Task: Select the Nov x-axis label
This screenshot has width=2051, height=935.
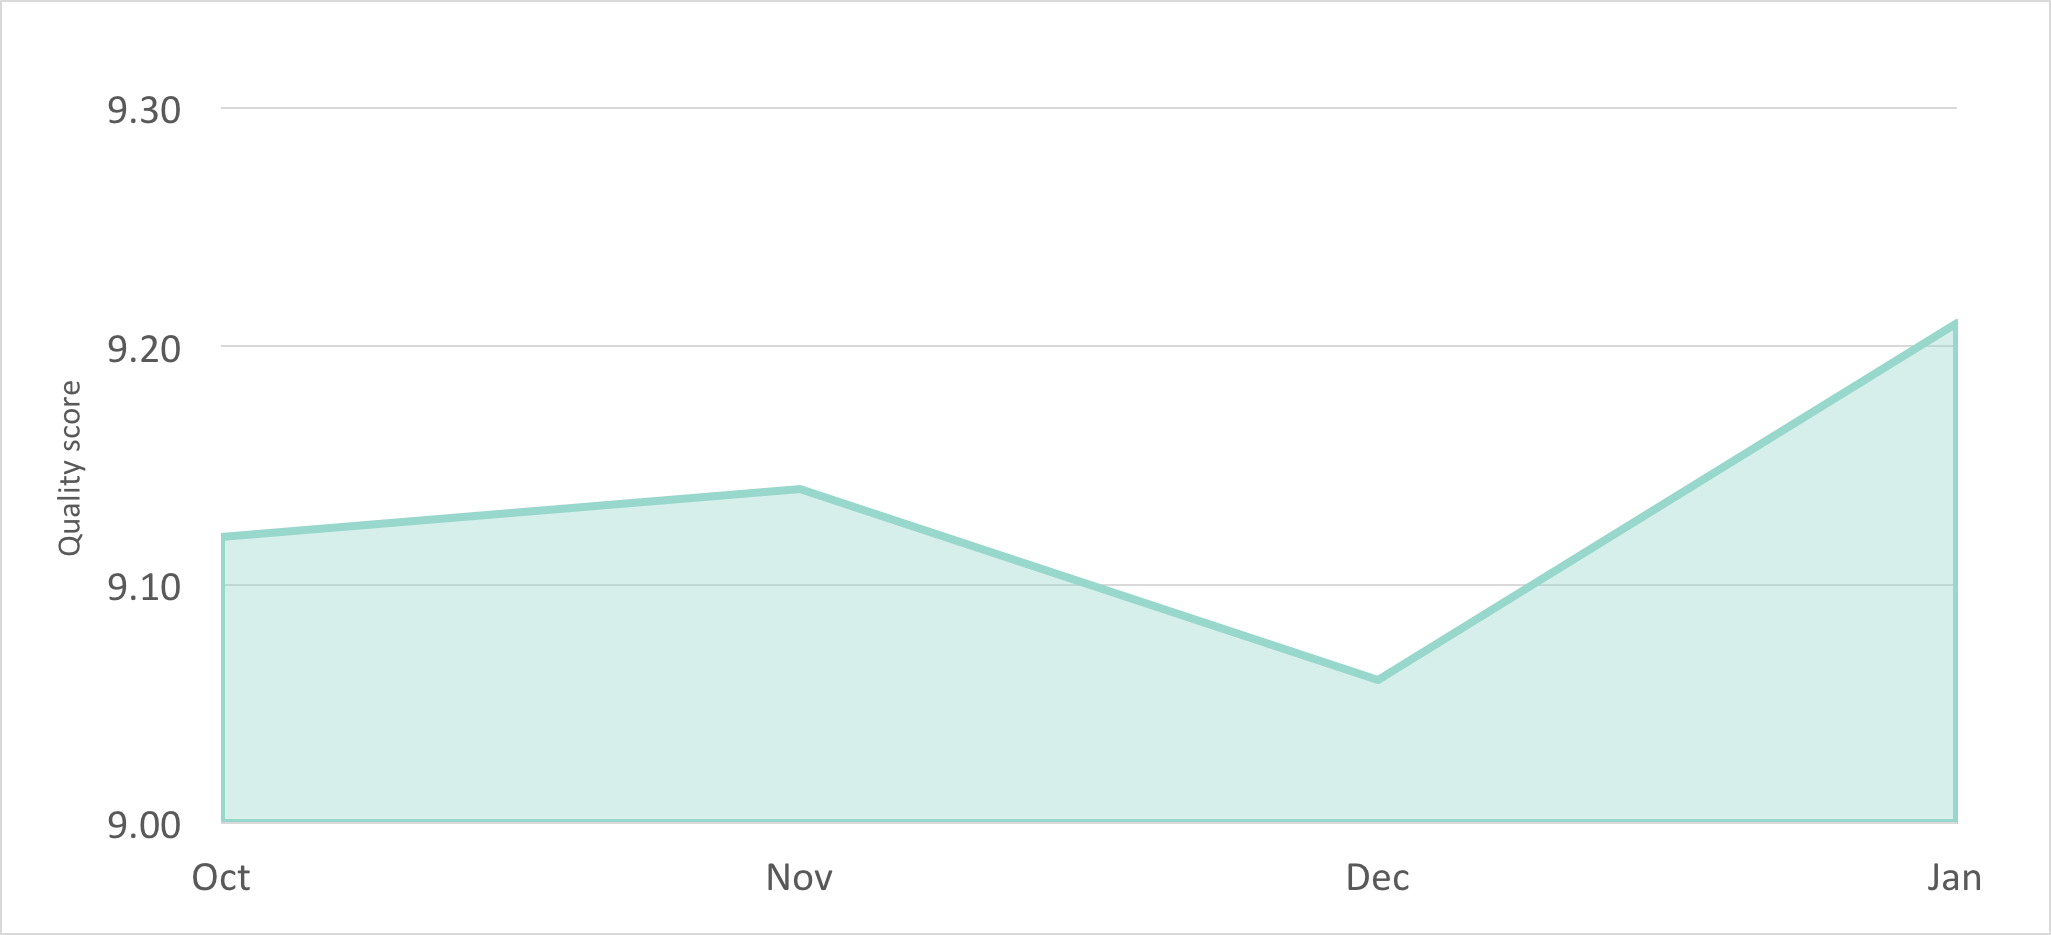Action: point(799,878)
